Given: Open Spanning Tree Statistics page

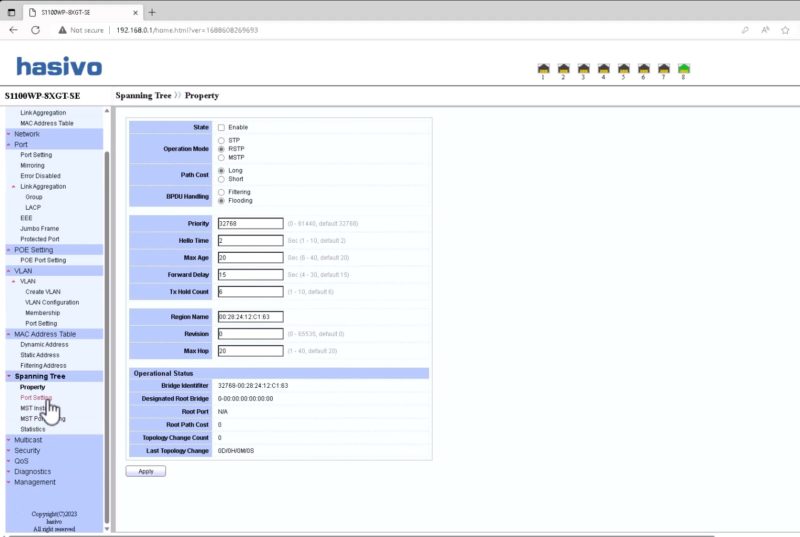Looking at the screenshot, I should coord(33,429).
